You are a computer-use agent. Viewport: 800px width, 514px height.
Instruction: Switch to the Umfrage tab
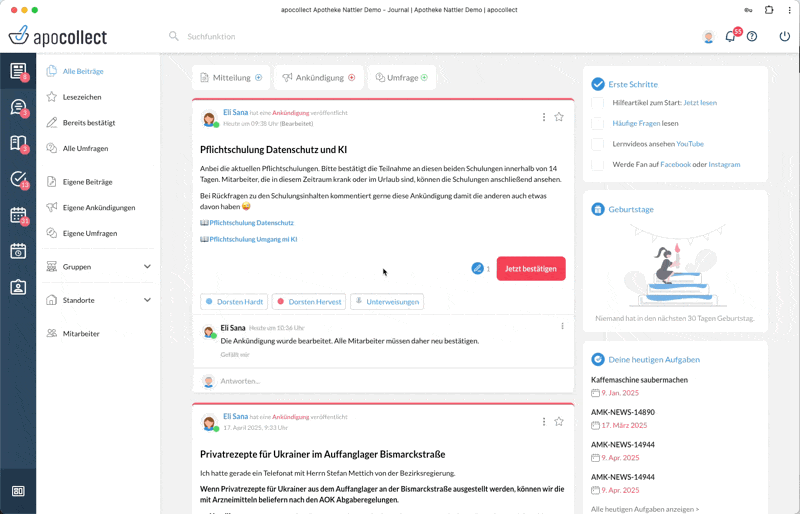pos(402,77)
